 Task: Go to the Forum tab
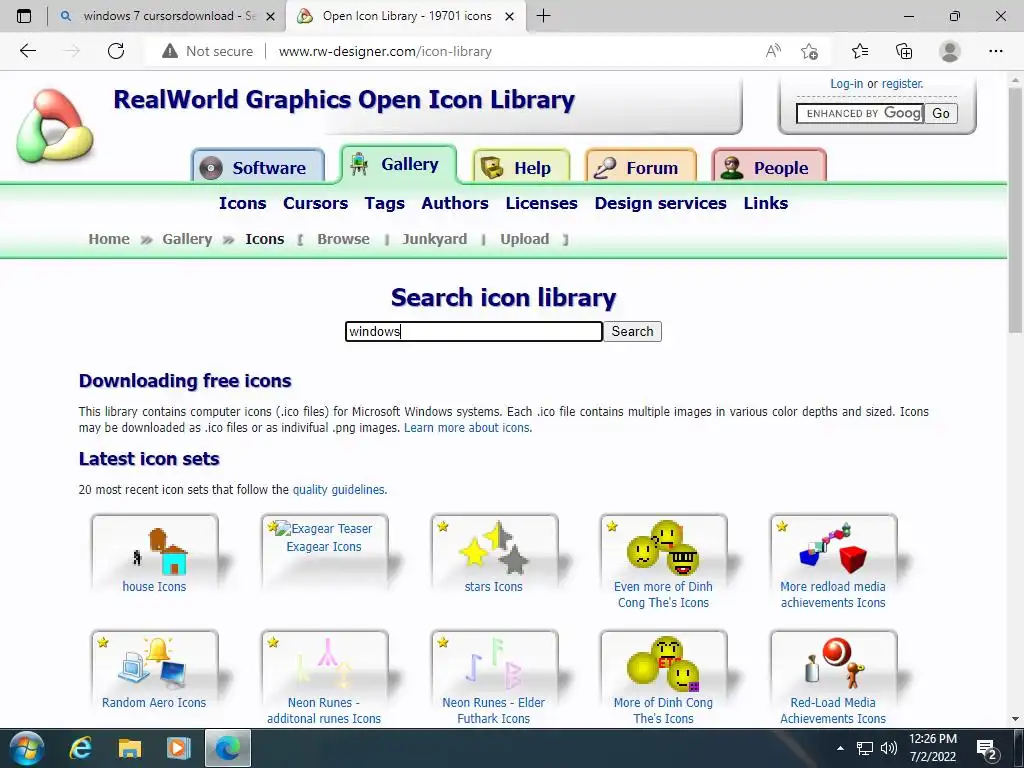[x=641, y=167]
